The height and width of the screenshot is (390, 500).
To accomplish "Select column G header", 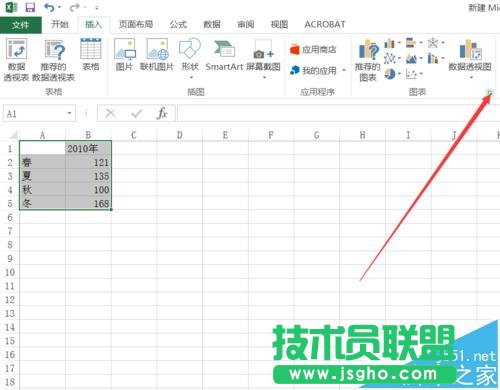I will [317, 135].
